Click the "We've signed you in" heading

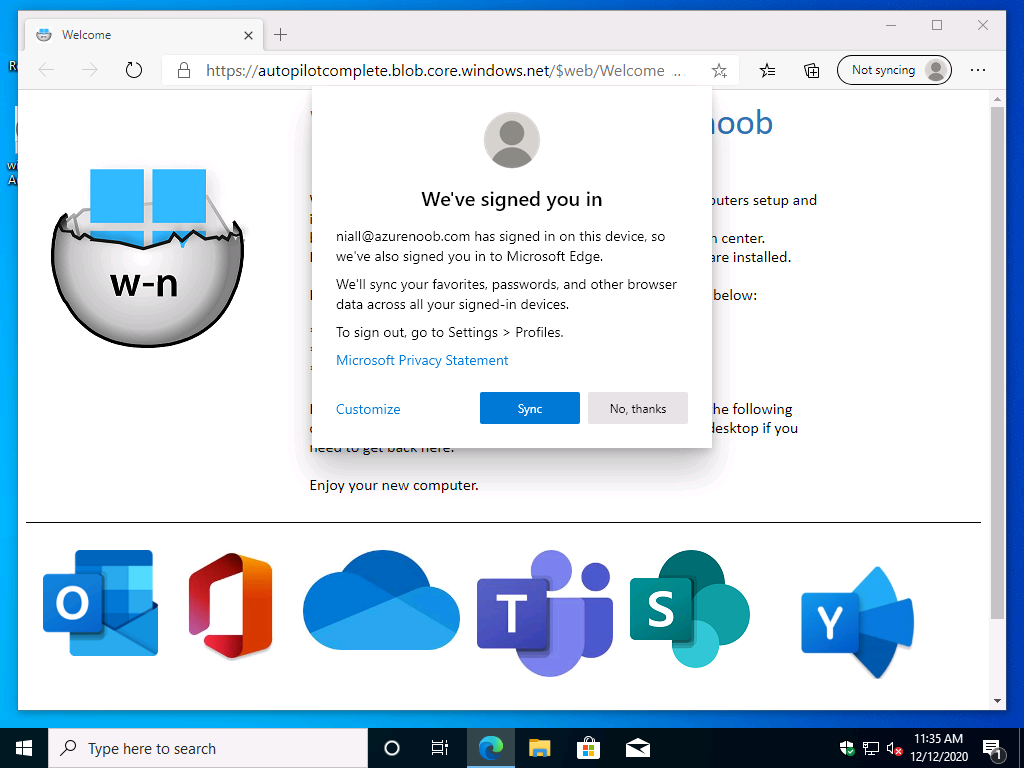click(511, 199)
